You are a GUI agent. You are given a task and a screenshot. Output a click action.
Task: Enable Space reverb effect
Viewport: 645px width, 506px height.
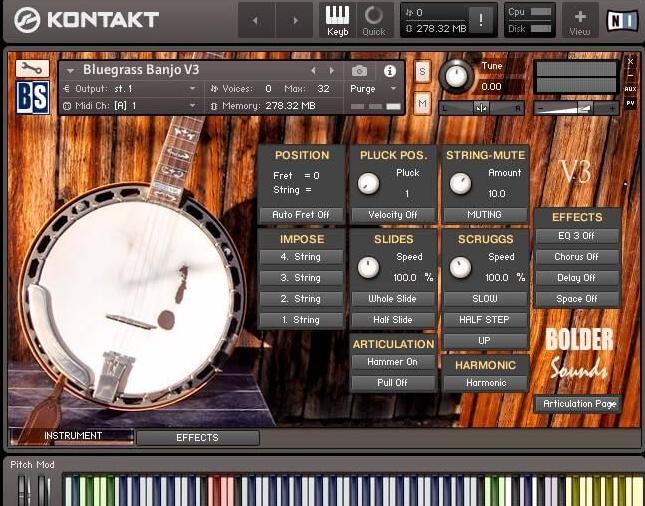tap(576, 299)
